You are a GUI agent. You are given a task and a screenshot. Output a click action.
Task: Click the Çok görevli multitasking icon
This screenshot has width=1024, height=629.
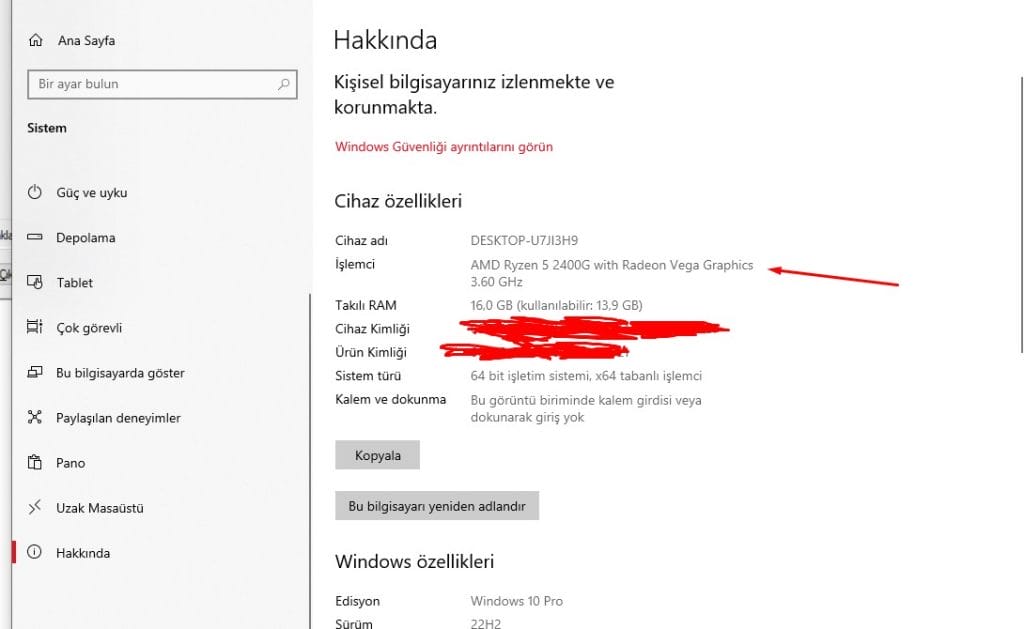(x=35, y=328)
